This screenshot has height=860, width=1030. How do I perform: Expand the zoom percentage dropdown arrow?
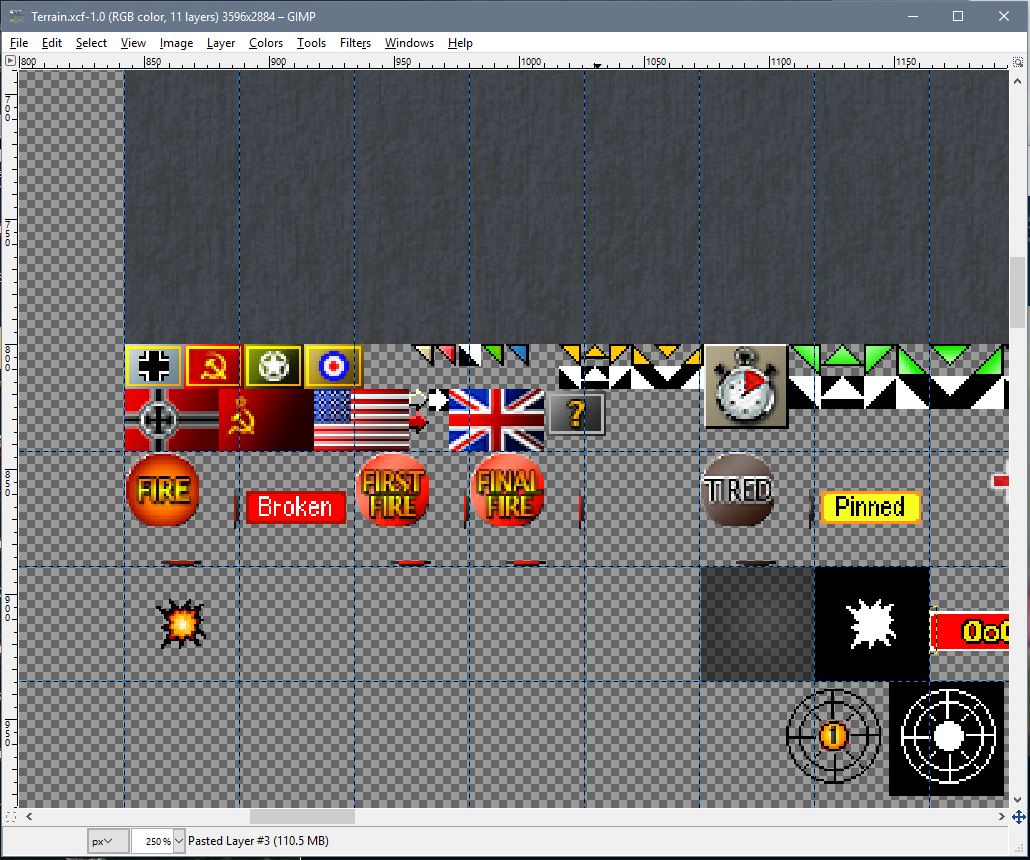coord(179,841)
